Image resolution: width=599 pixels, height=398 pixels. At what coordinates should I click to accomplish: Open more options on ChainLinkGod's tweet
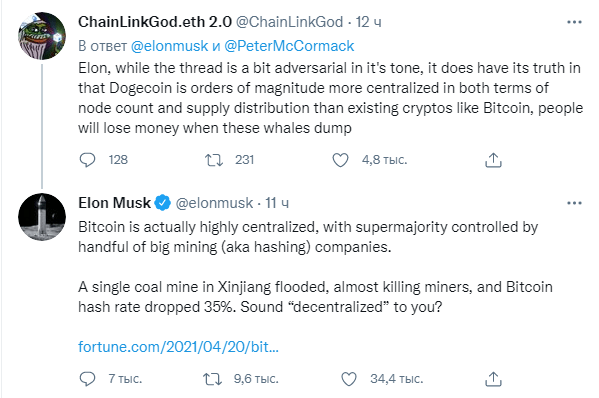pos(574,22)
